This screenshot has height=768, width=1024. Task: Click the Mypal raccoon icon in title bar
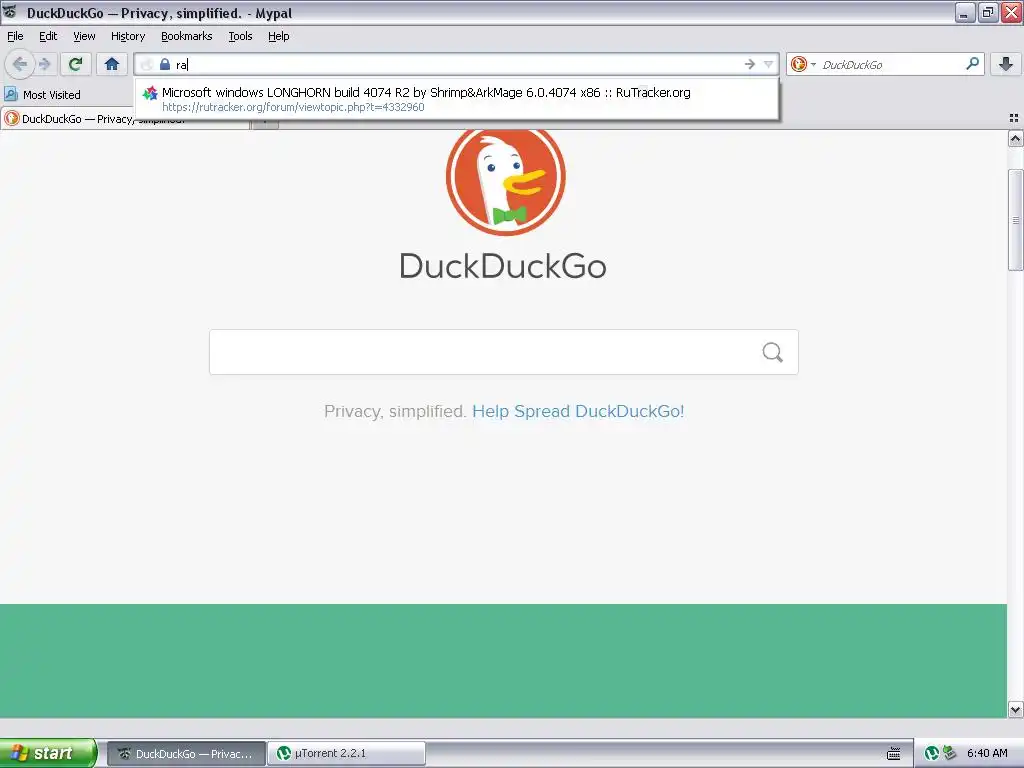click(x=10, y=12)
